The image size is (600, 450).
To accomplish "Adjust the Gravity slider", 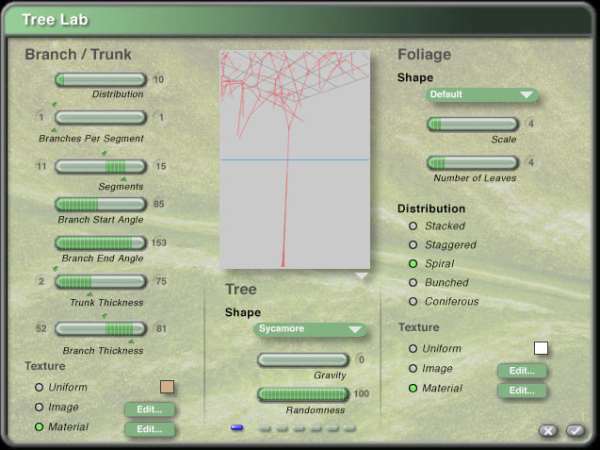I will (303, 360).
